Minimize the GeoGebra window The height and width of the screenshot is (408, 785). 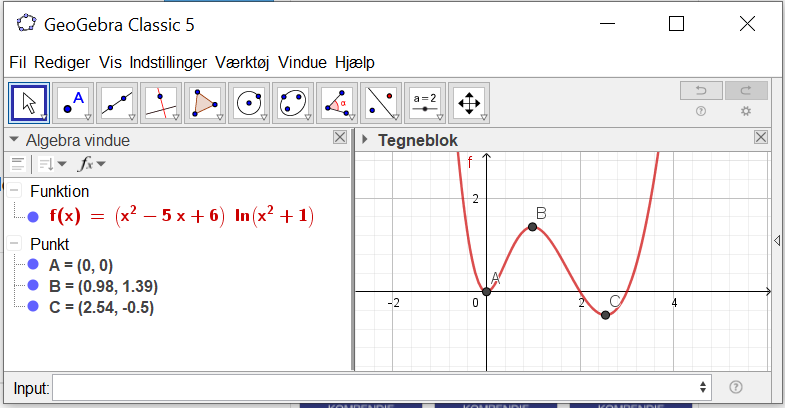(x=607, y=24)
